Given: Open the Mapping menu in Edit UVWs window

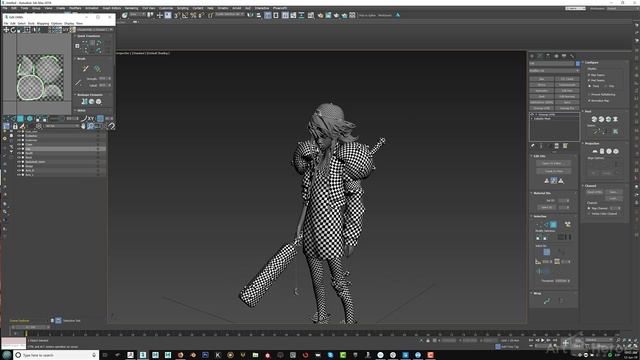Looking at the screenshot, I should (x=43, y=23).
